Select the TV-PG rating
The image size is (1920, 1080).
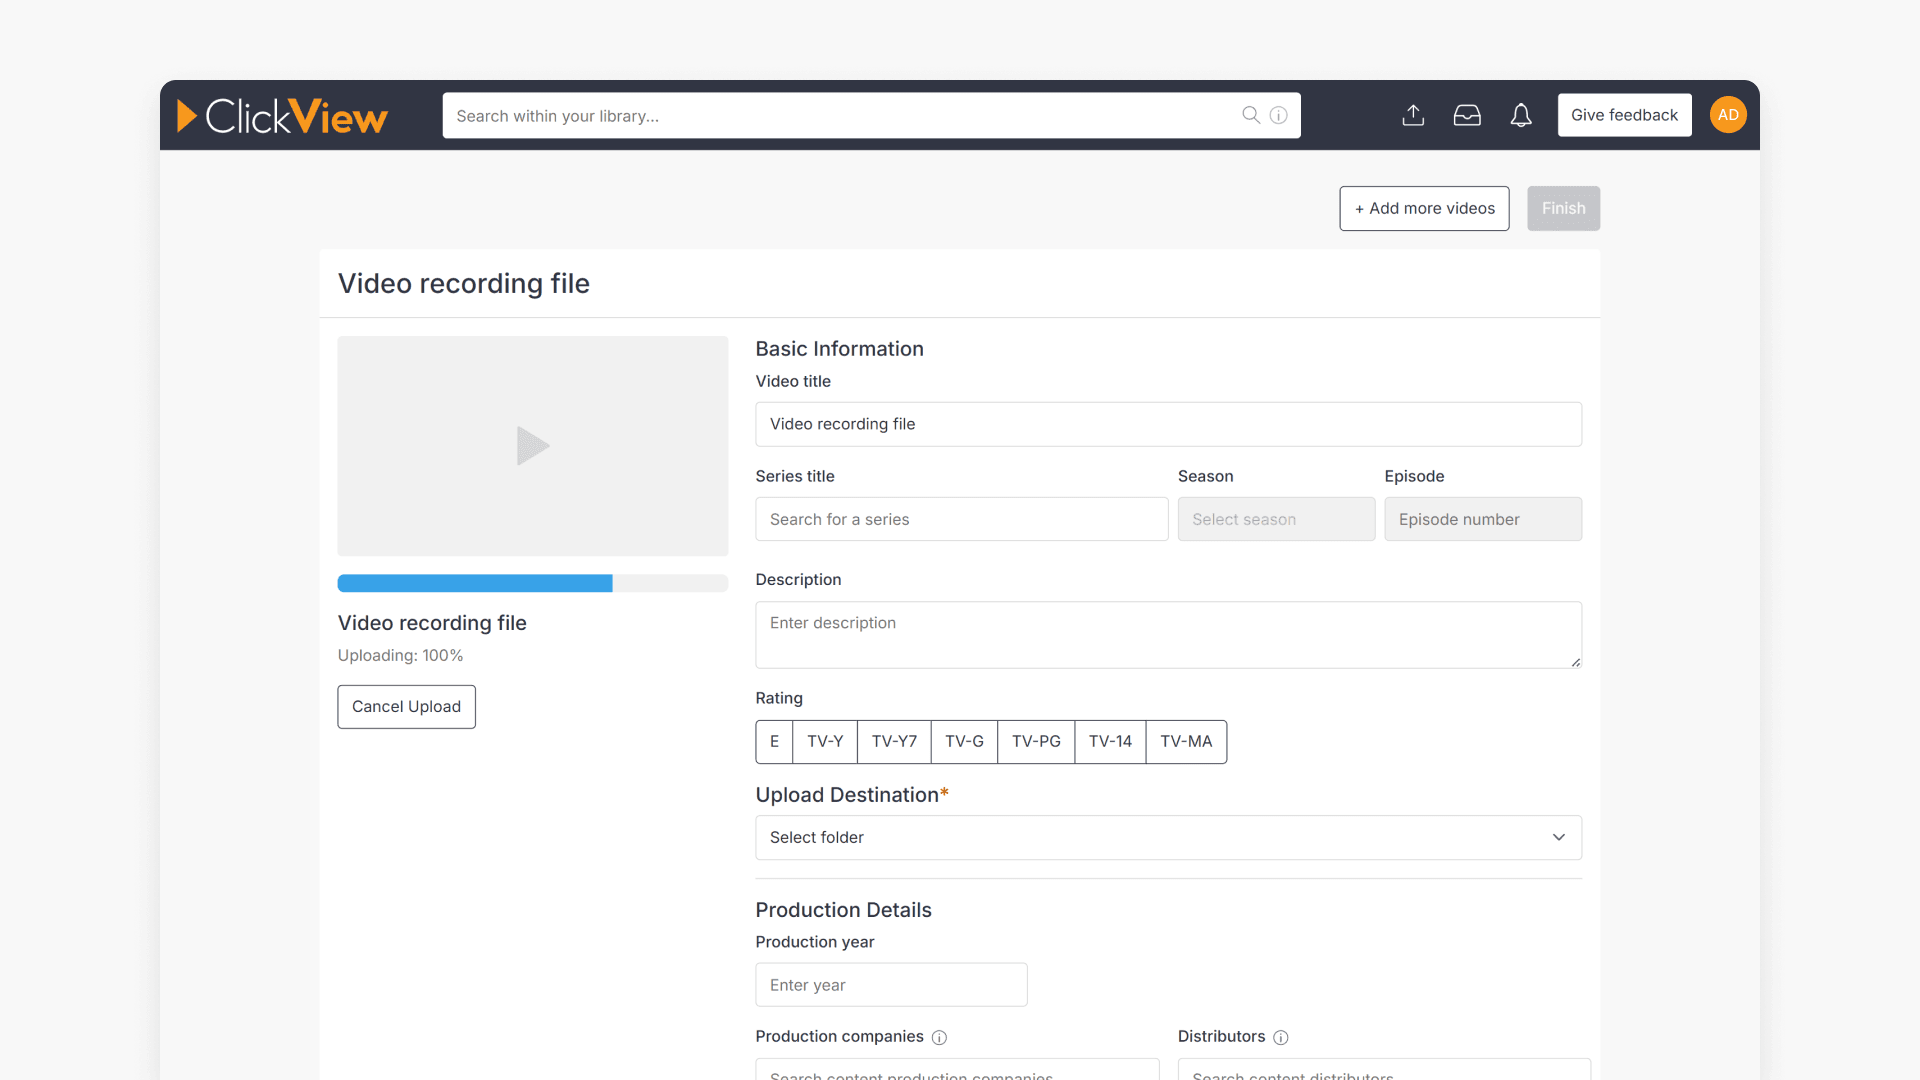coord(1036,741)
